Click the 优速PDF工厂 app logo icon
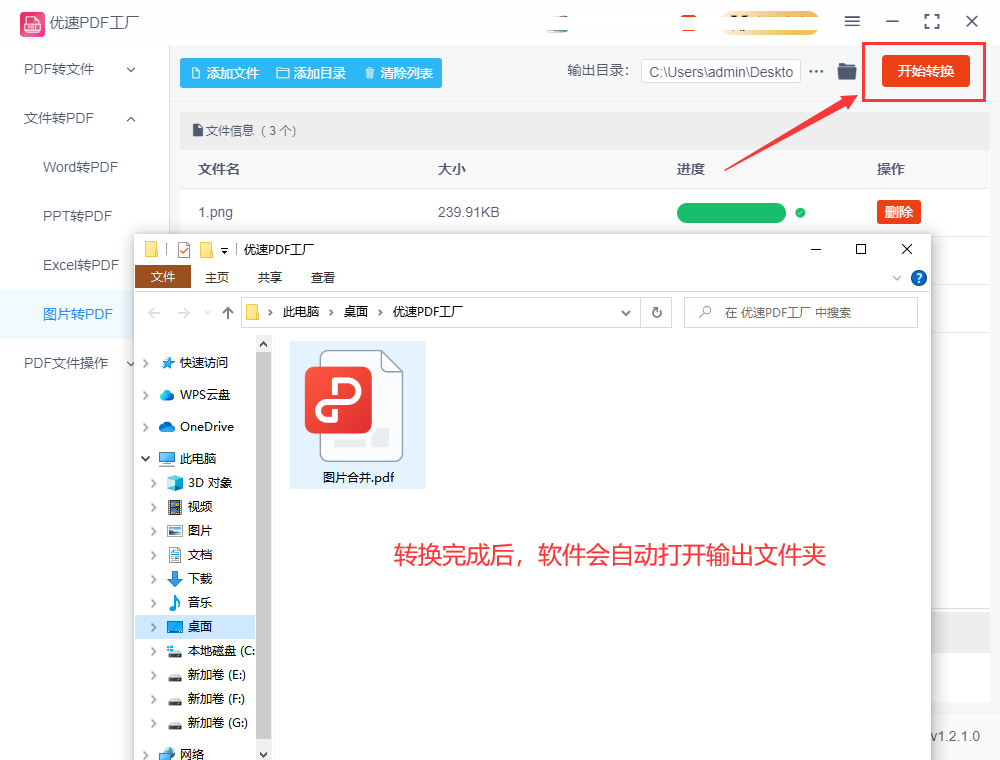1000x760 pixels. coord(32,24)
